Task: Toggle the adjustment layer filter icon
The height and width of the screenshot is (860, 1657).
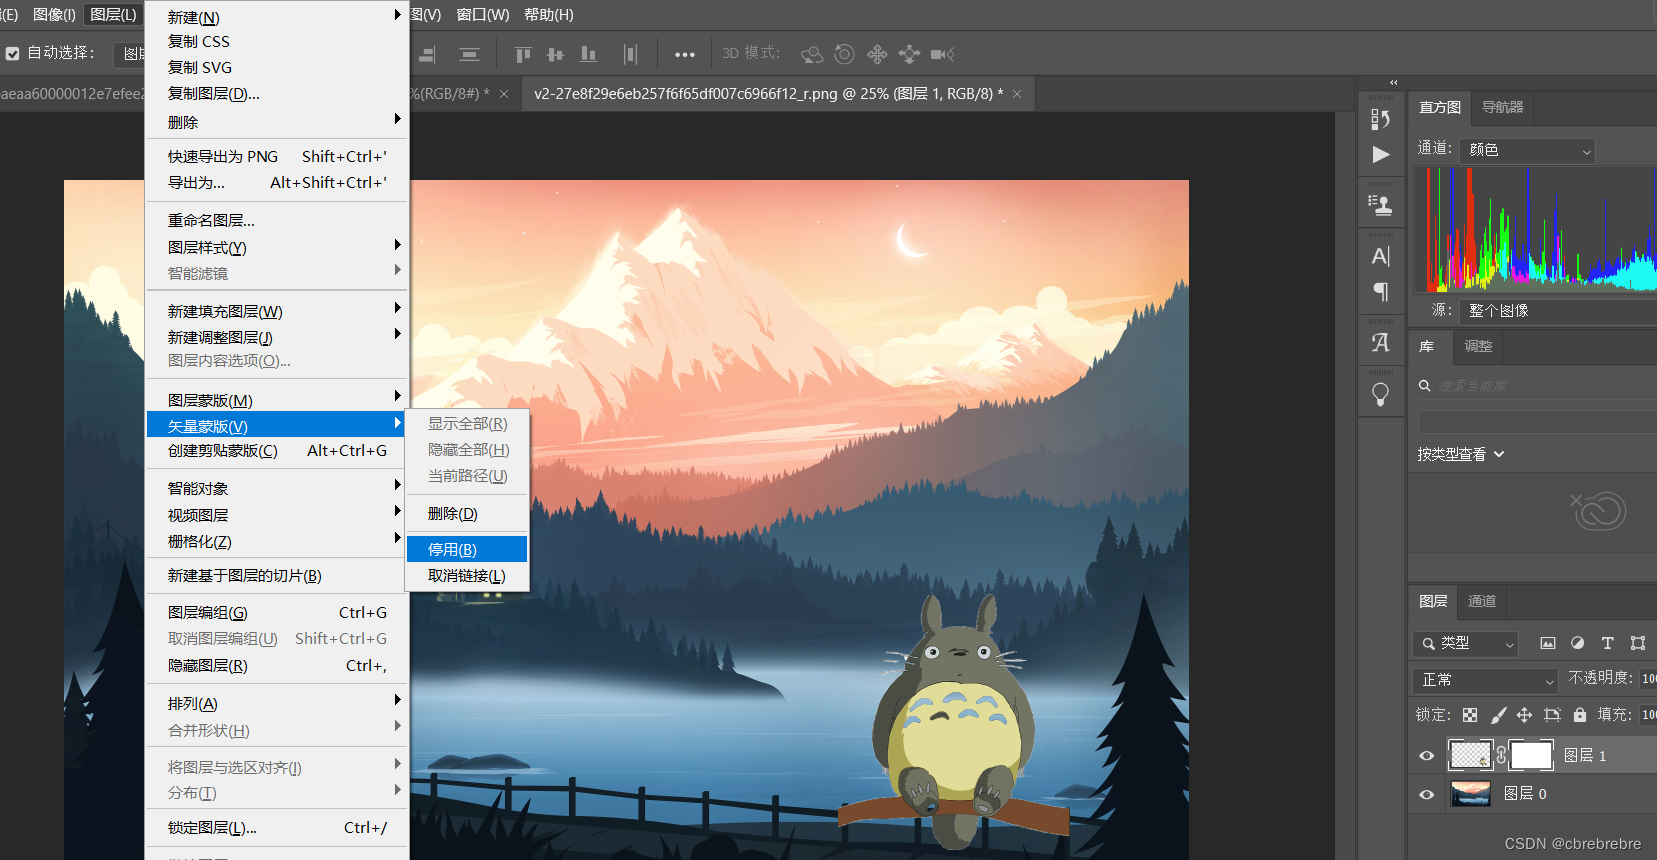Action: [x=1578, y=643]
